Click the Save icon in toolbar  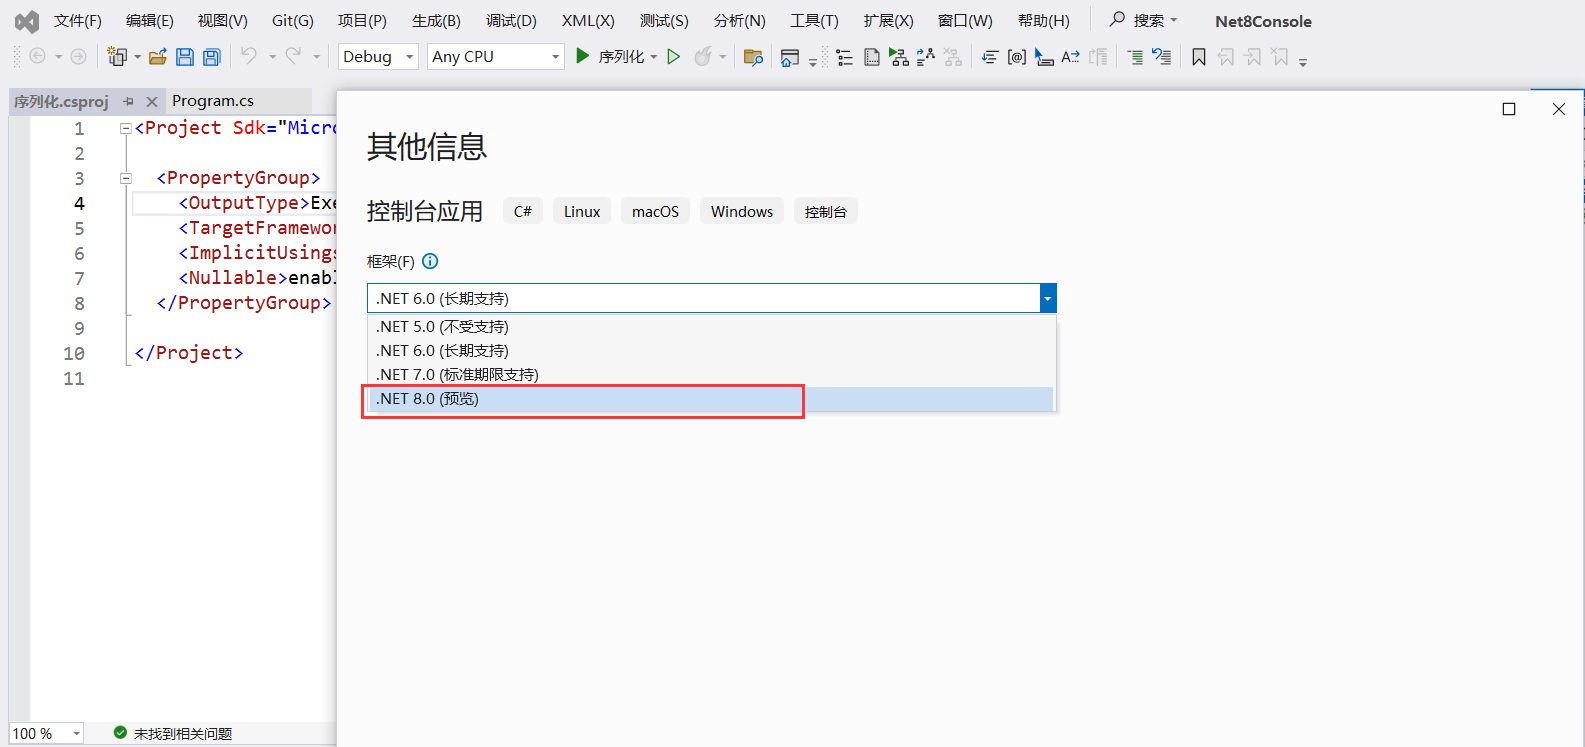click(184, 57)
